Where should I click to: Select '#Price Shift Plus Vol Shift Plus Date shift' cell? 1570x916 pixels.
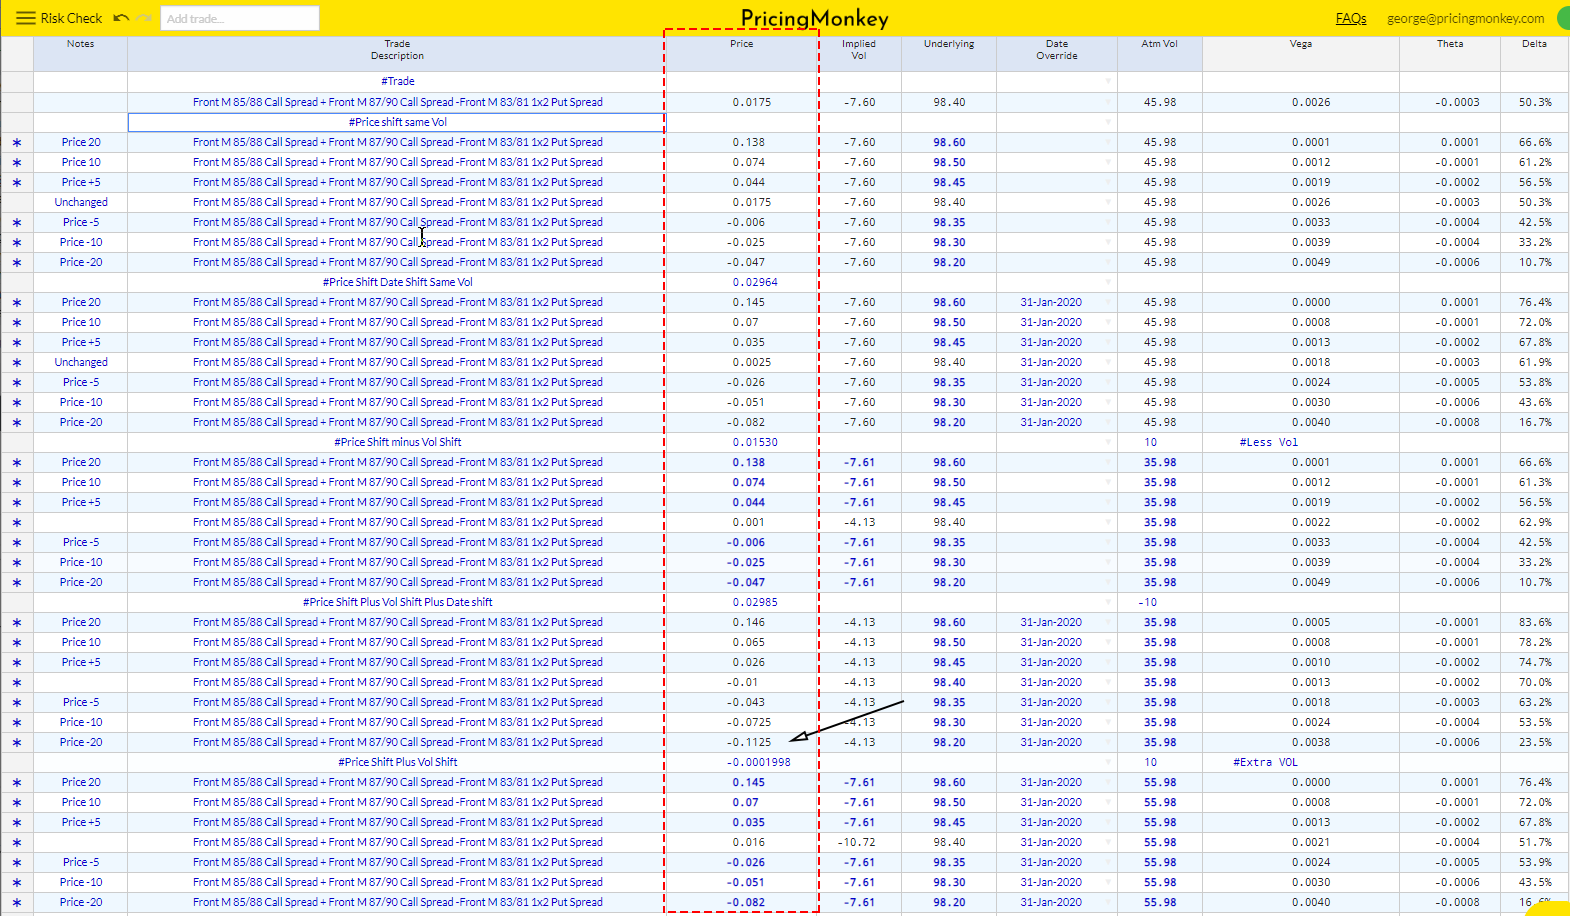pyautogui.click(x=397, y=602)
